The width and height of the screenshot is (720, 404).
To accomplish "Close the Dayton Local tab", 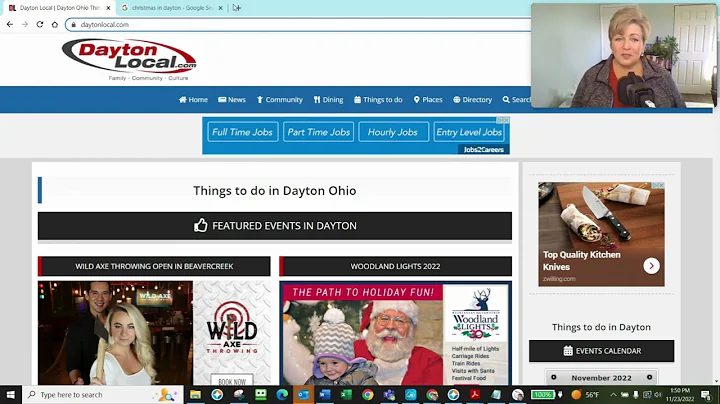I will tap(108, 8).
